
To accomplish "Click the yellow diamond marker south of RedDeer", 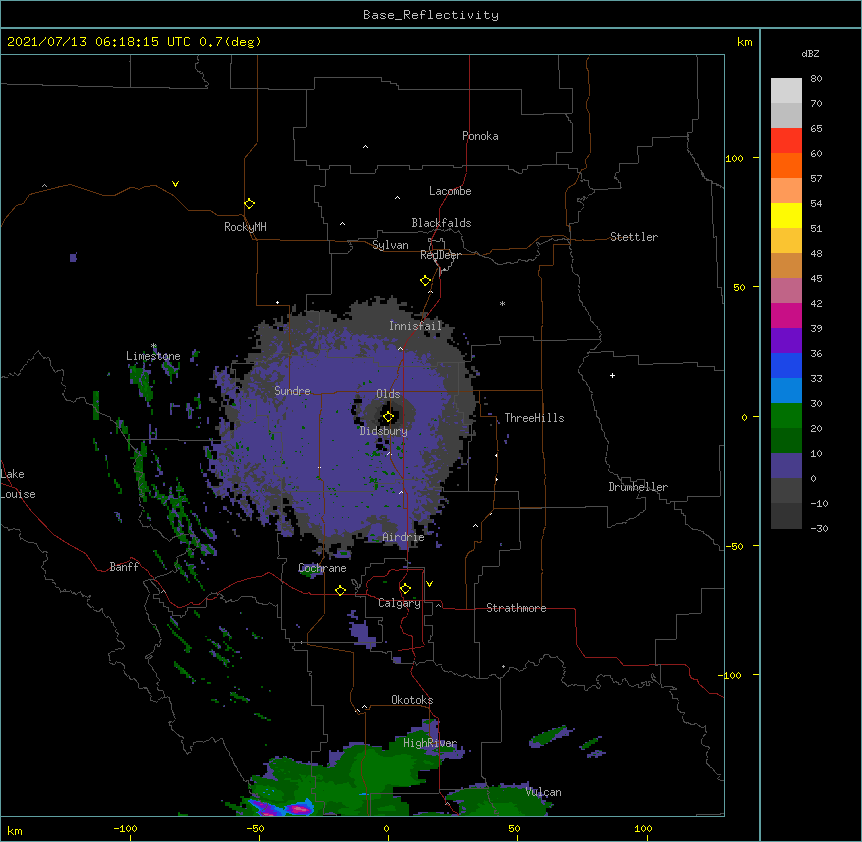I will (426, 281).
